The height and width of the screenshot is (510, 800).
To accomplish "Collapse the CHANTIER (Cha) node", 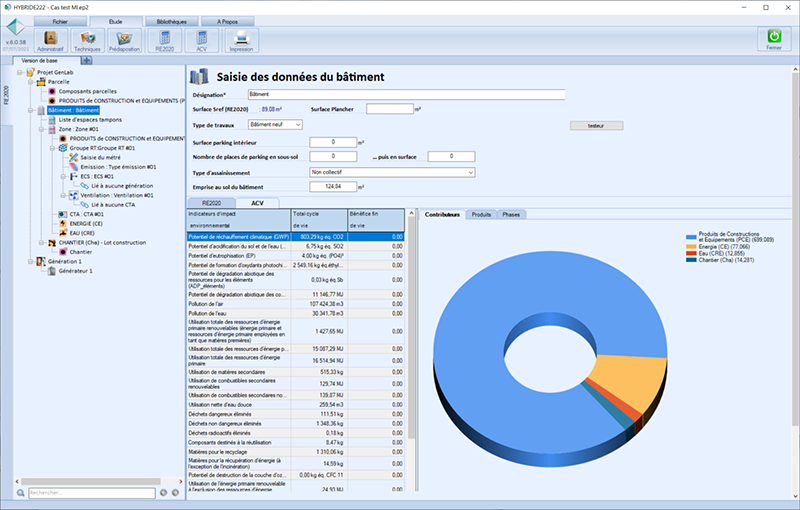I will pyautogui.click(x=41, y=243).
